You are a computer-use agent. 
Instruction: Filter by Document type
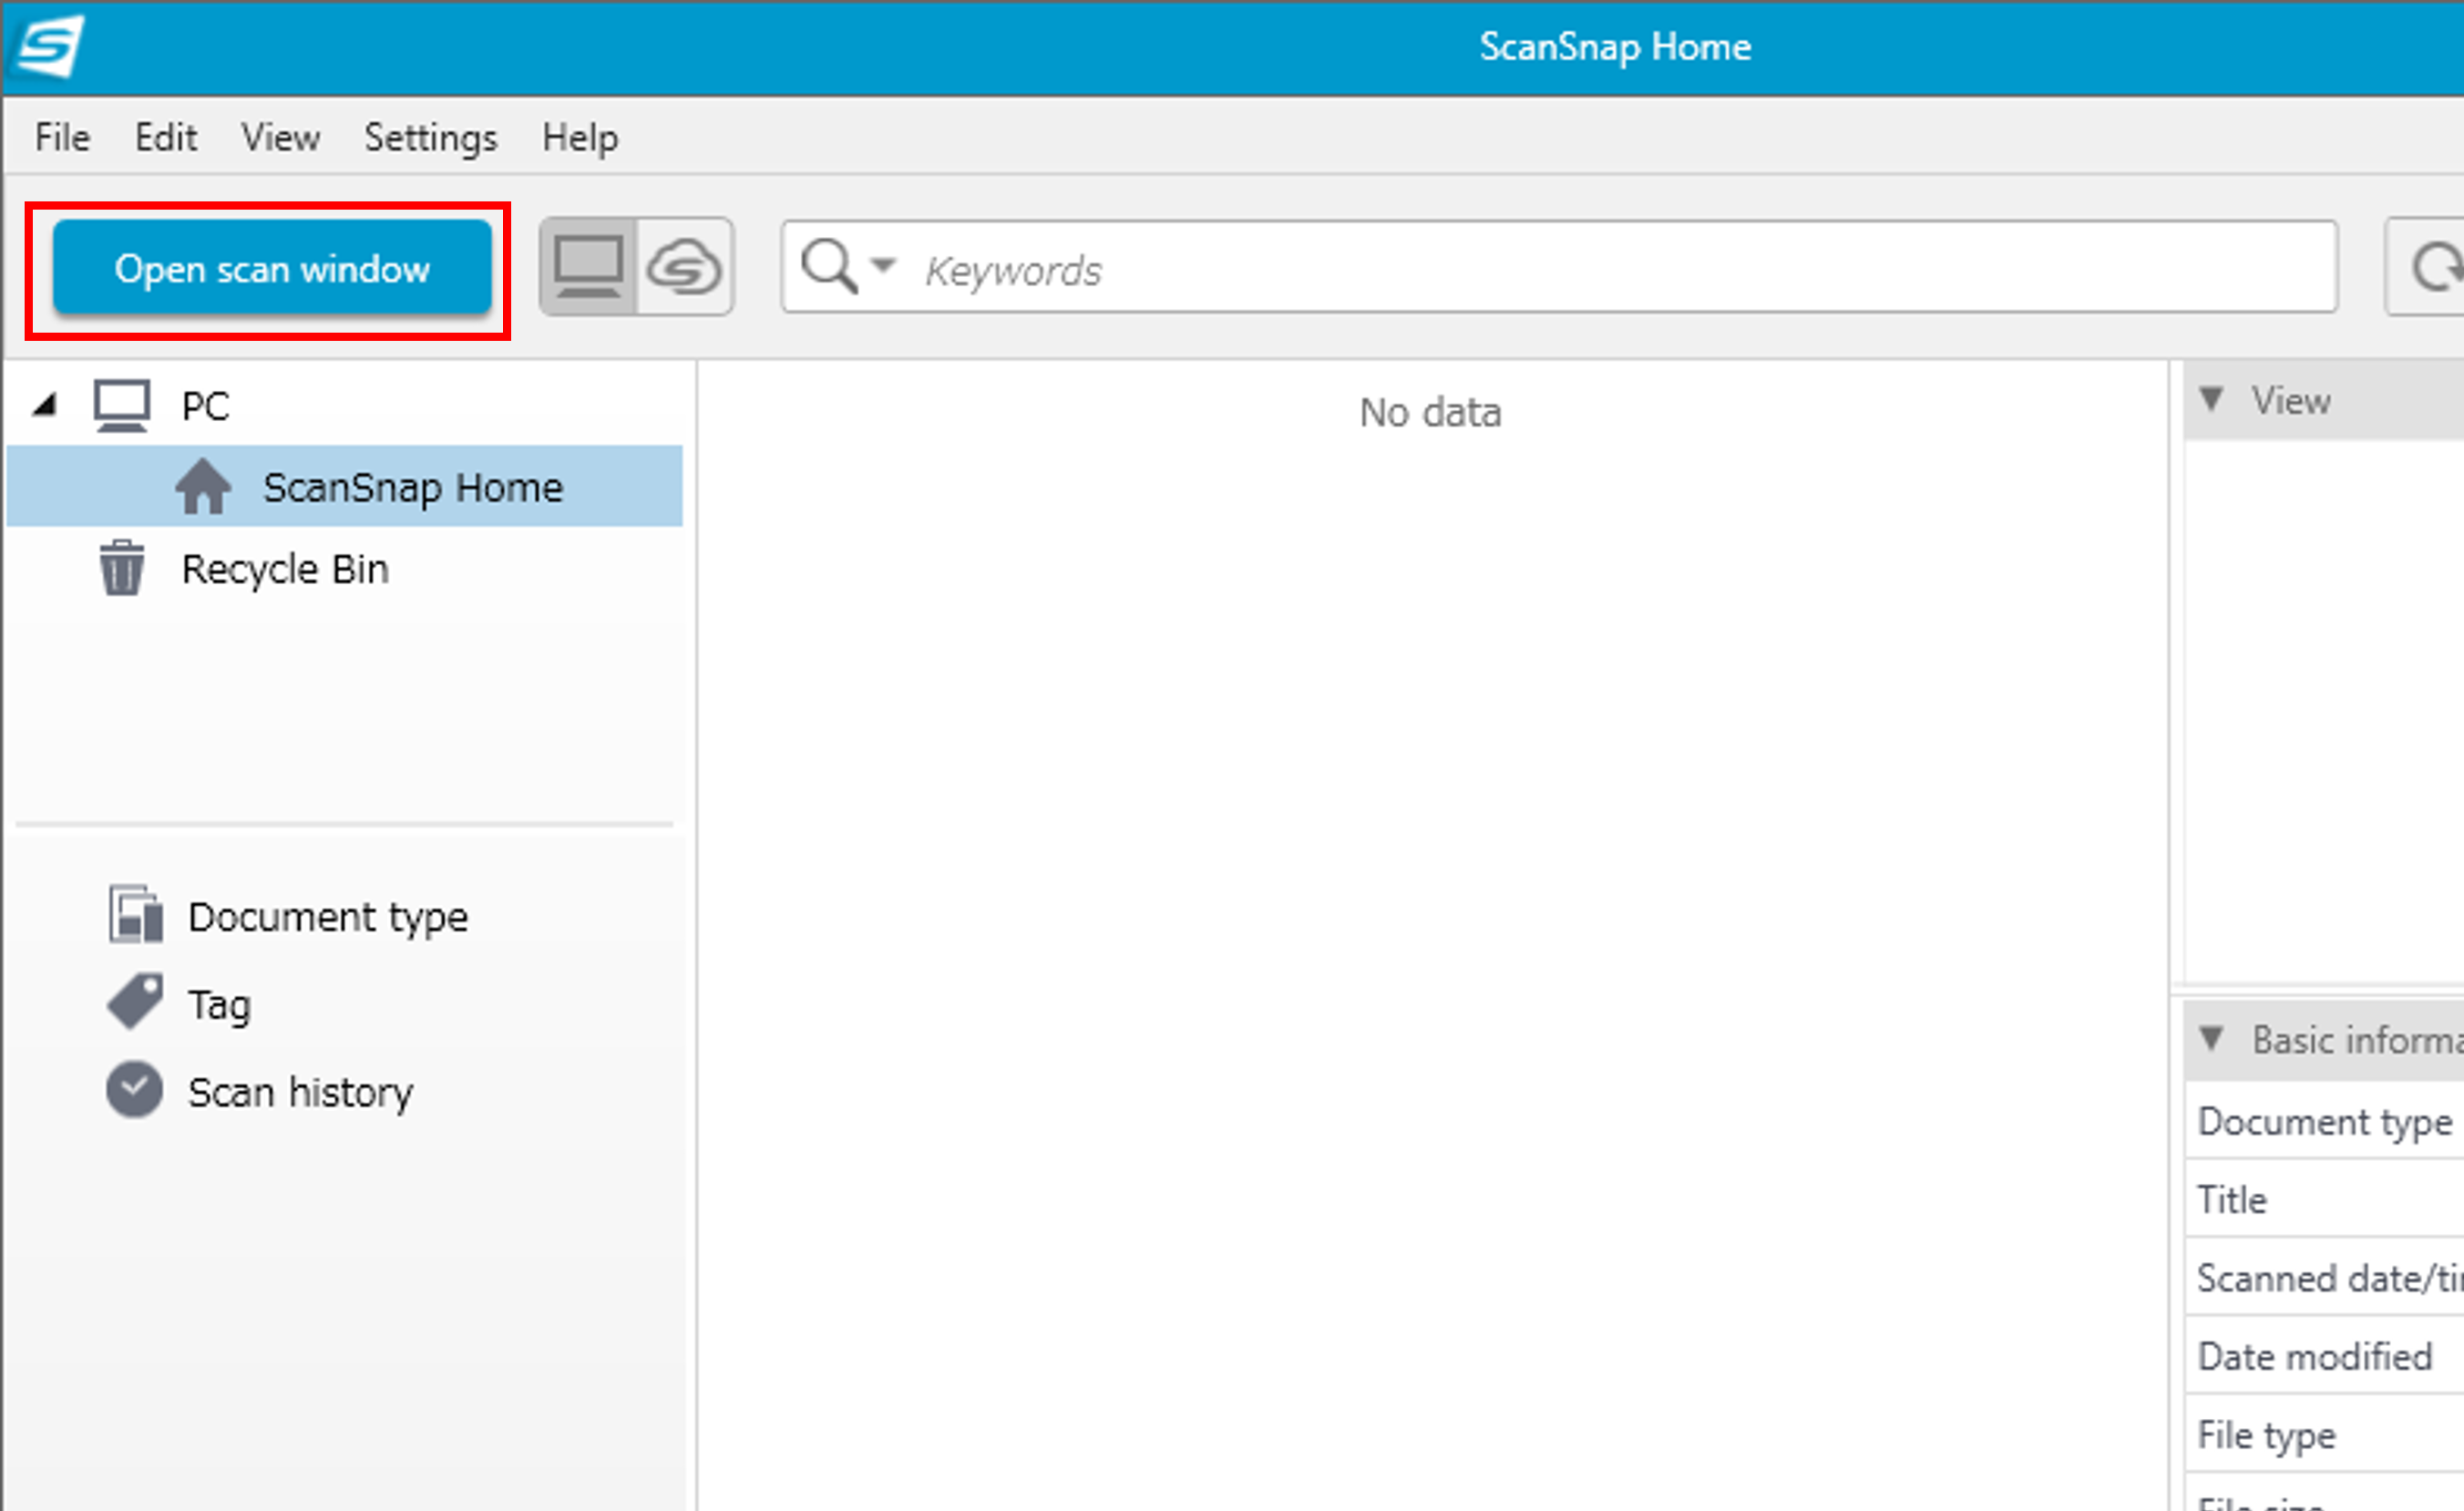point(328,917)
